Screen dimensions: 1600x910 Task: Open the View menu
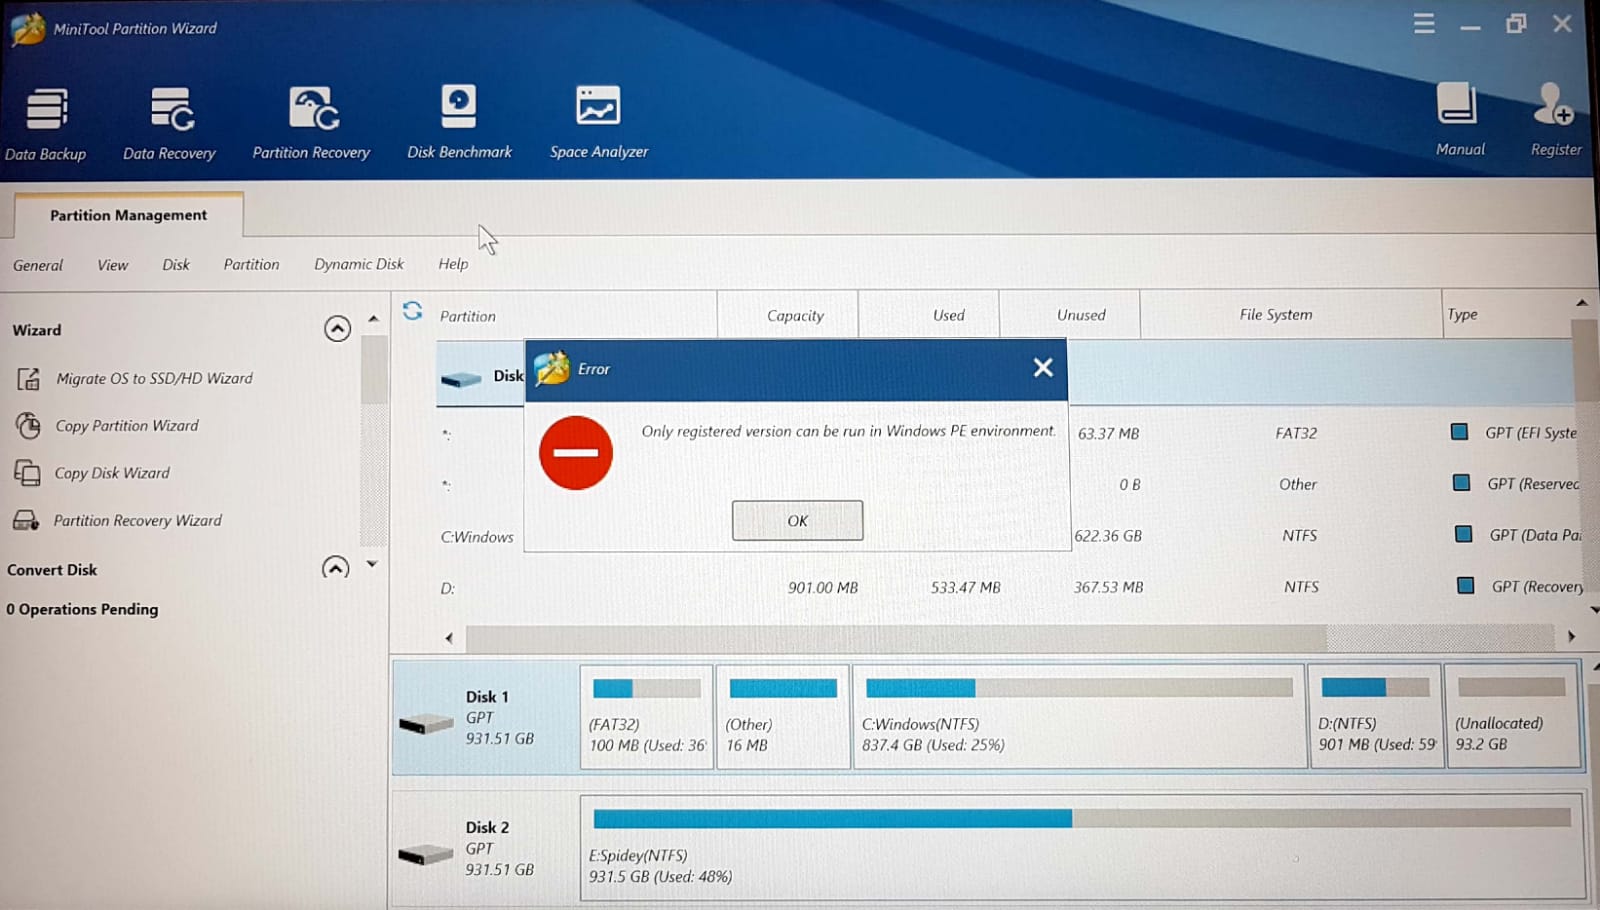(113, 265)
